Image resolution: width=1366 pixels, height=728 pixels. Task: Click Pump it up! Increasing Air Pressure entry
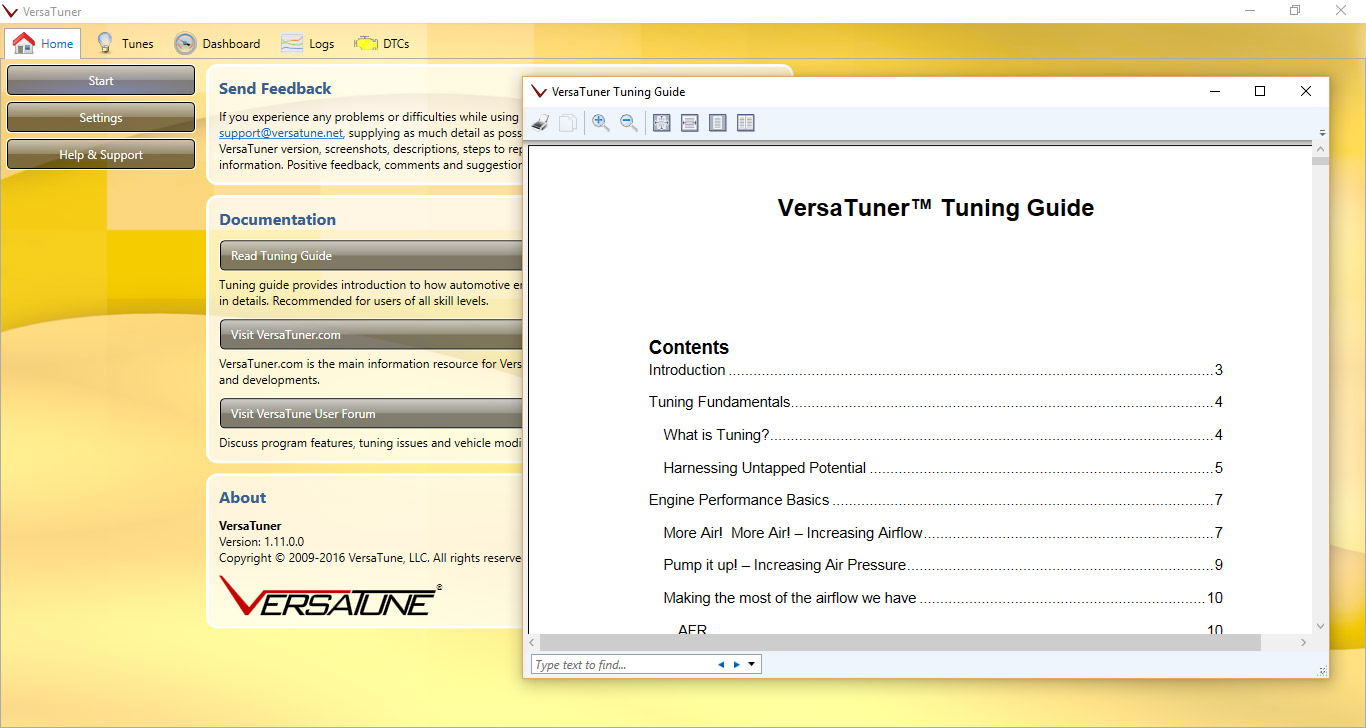(x=943, y=565)
